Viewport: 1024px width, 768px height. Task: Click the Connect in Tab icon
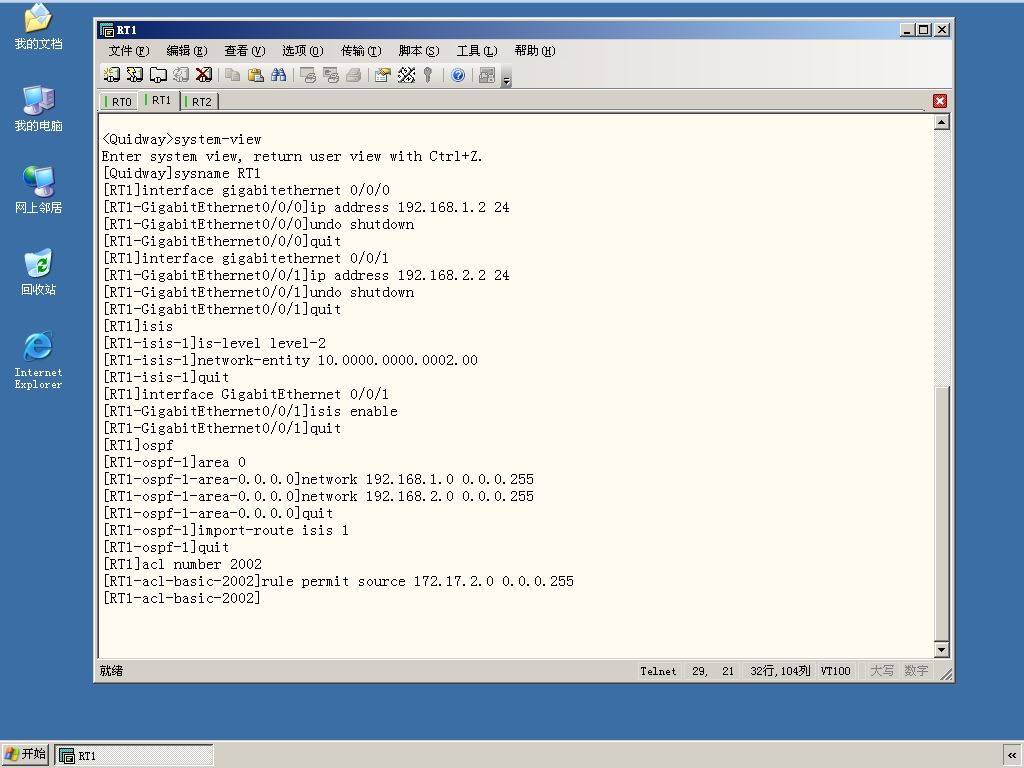point(158,75)
